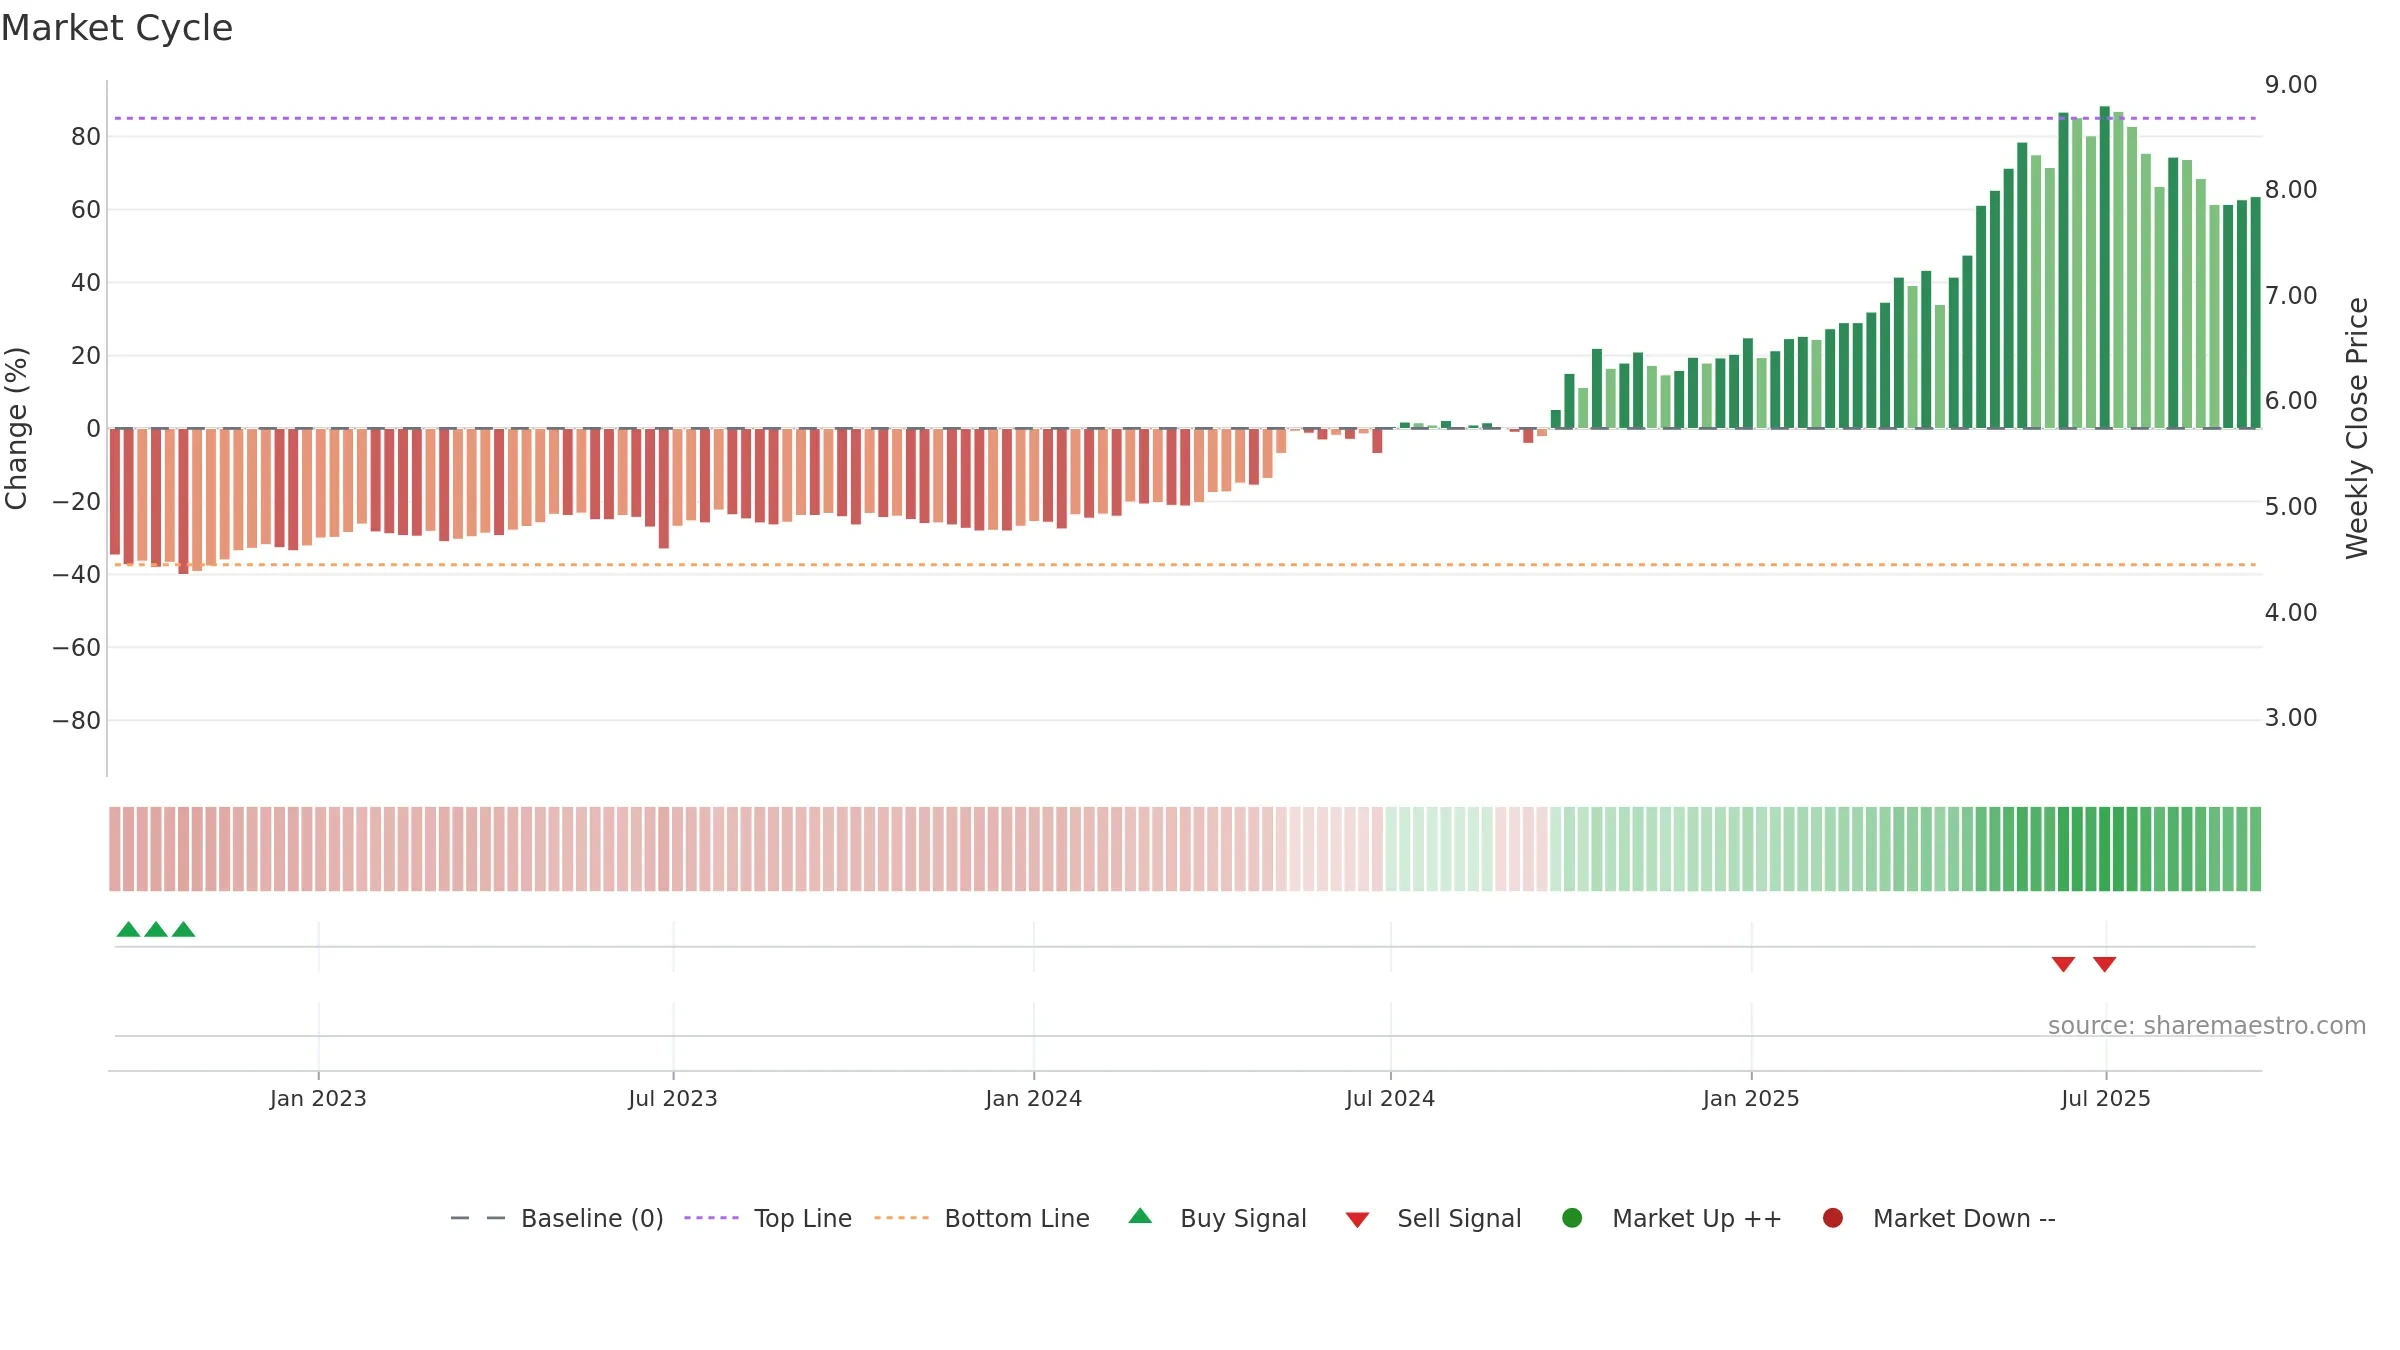Click the red Sell Signal triangle in legend
2400x1350 pixels.
pyautogui.click(x=1357, y=1220)
